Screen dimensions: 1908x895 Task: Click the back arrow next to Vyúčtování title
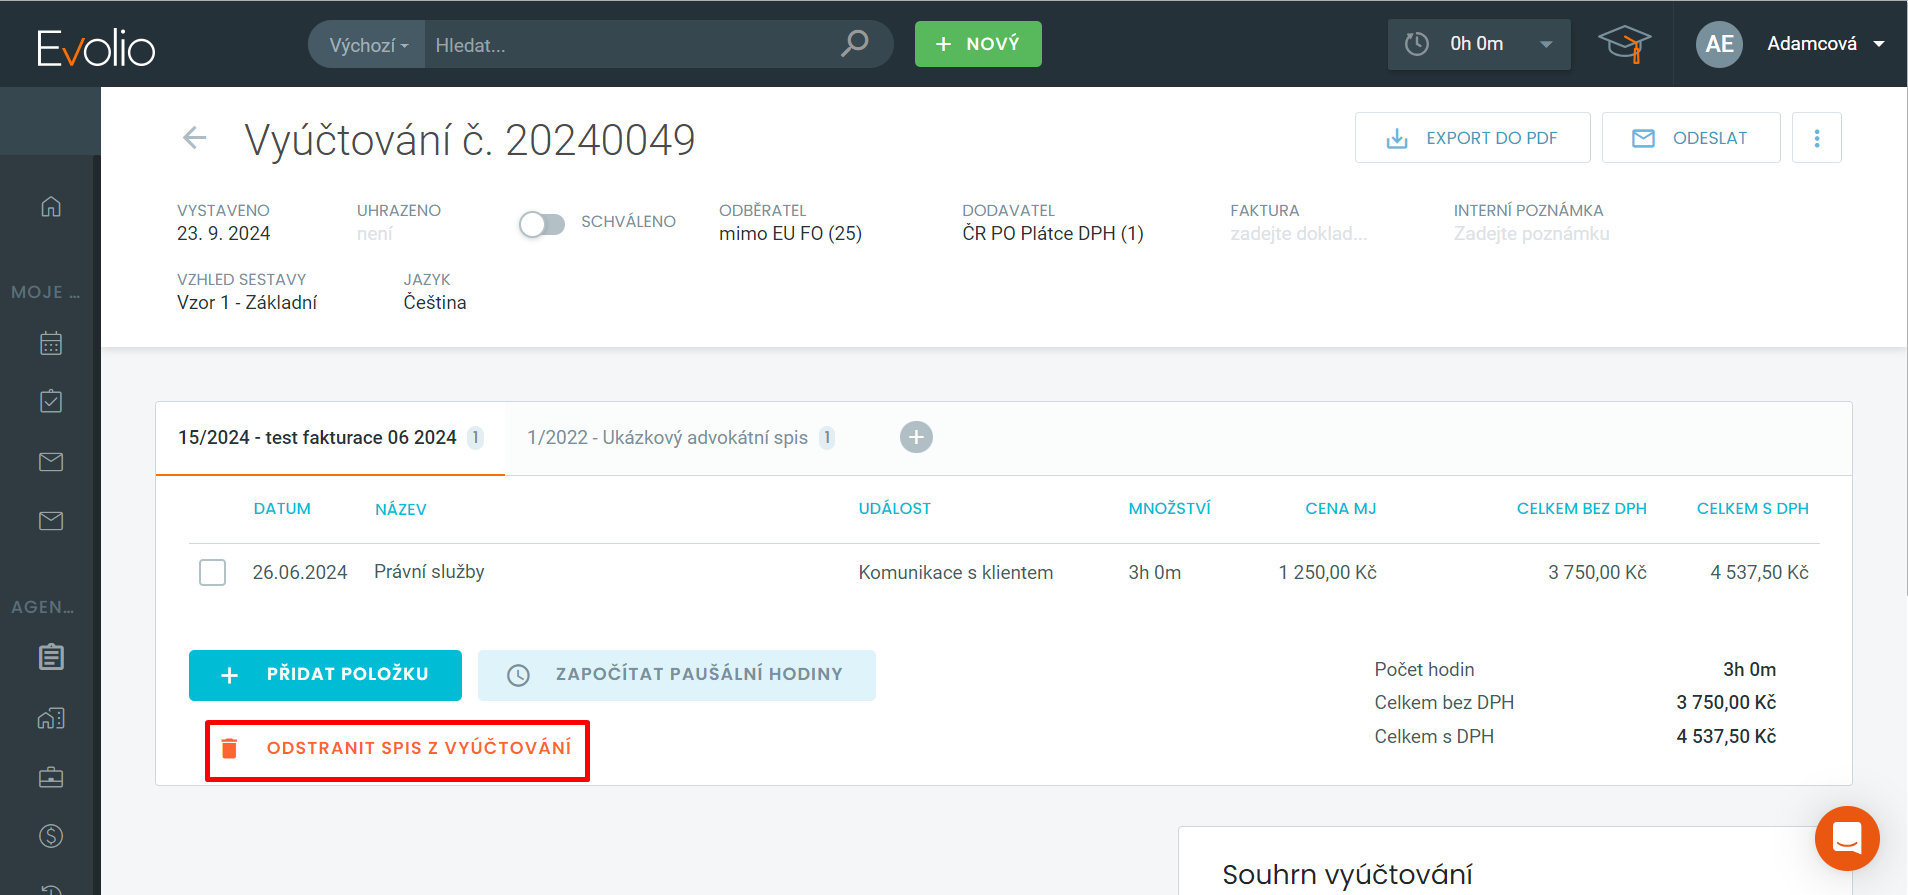tap(195, 138)
